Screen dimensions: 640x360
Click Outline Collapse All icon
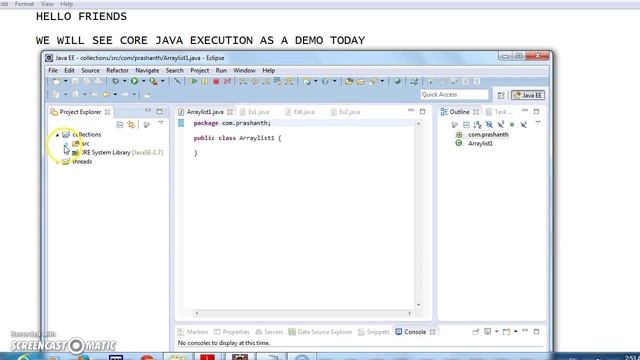[x=466, y=124]
